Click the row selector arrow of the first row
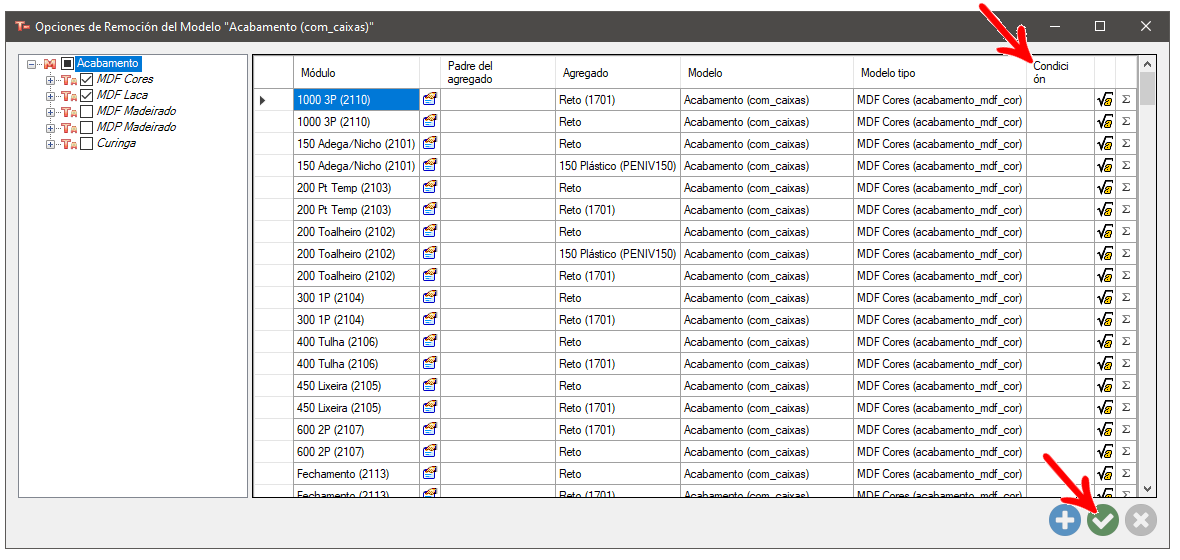Viewport: 1180px width, 560px height. click(x=263, y=99)
